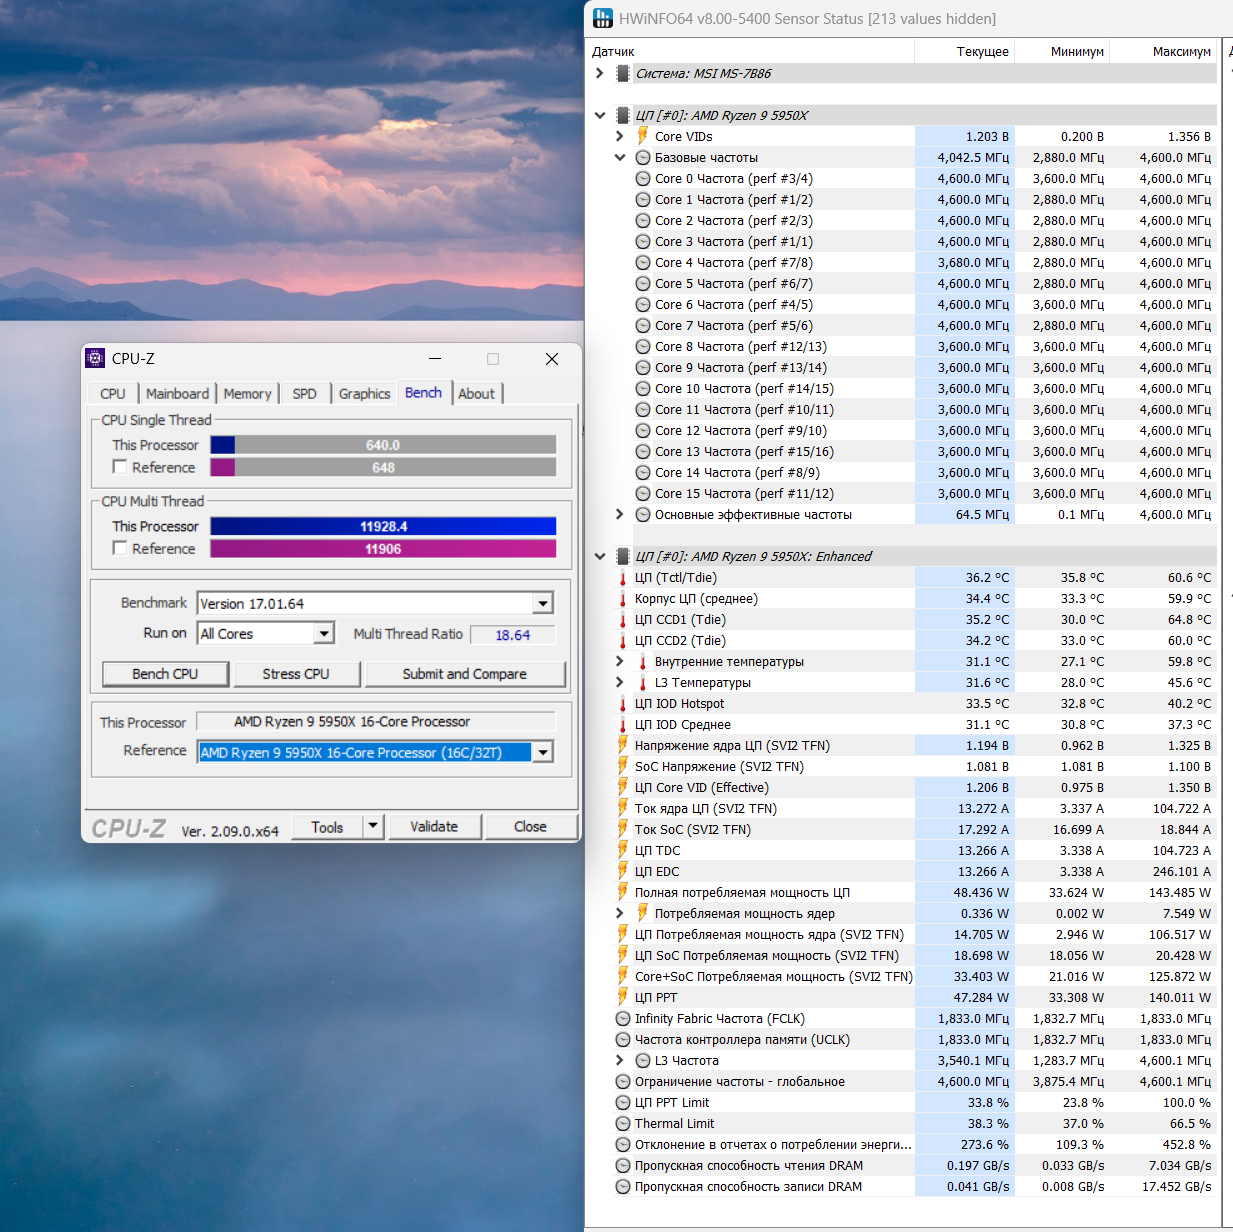Screen dimensions: 1233x1232
Task: Click the clock icon beside Основные эффективные частоты
Action: pyautogui.click(x=643, y=514)
